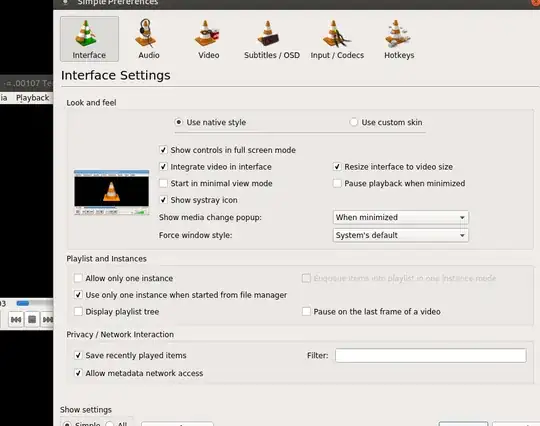This screenshot has width=540, height=426.
Task: Select Use custom skin radio button
Action: point(354,122)
